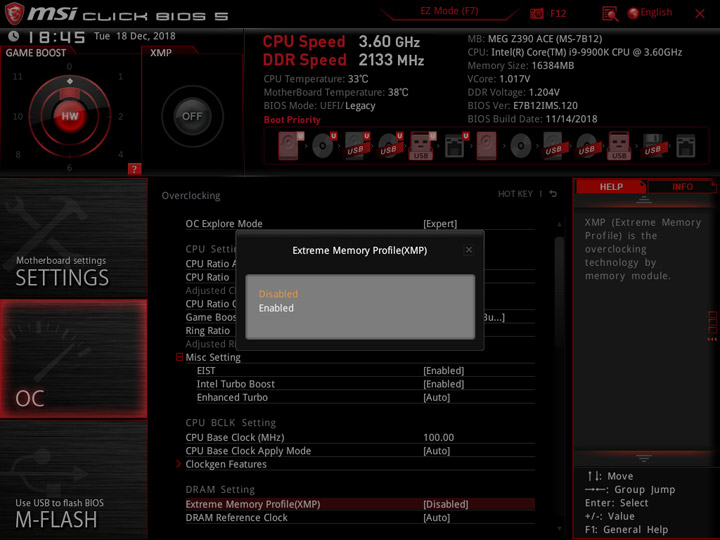
Task: Click the back arrow next to HOT KEY
Action: point(553,194)
